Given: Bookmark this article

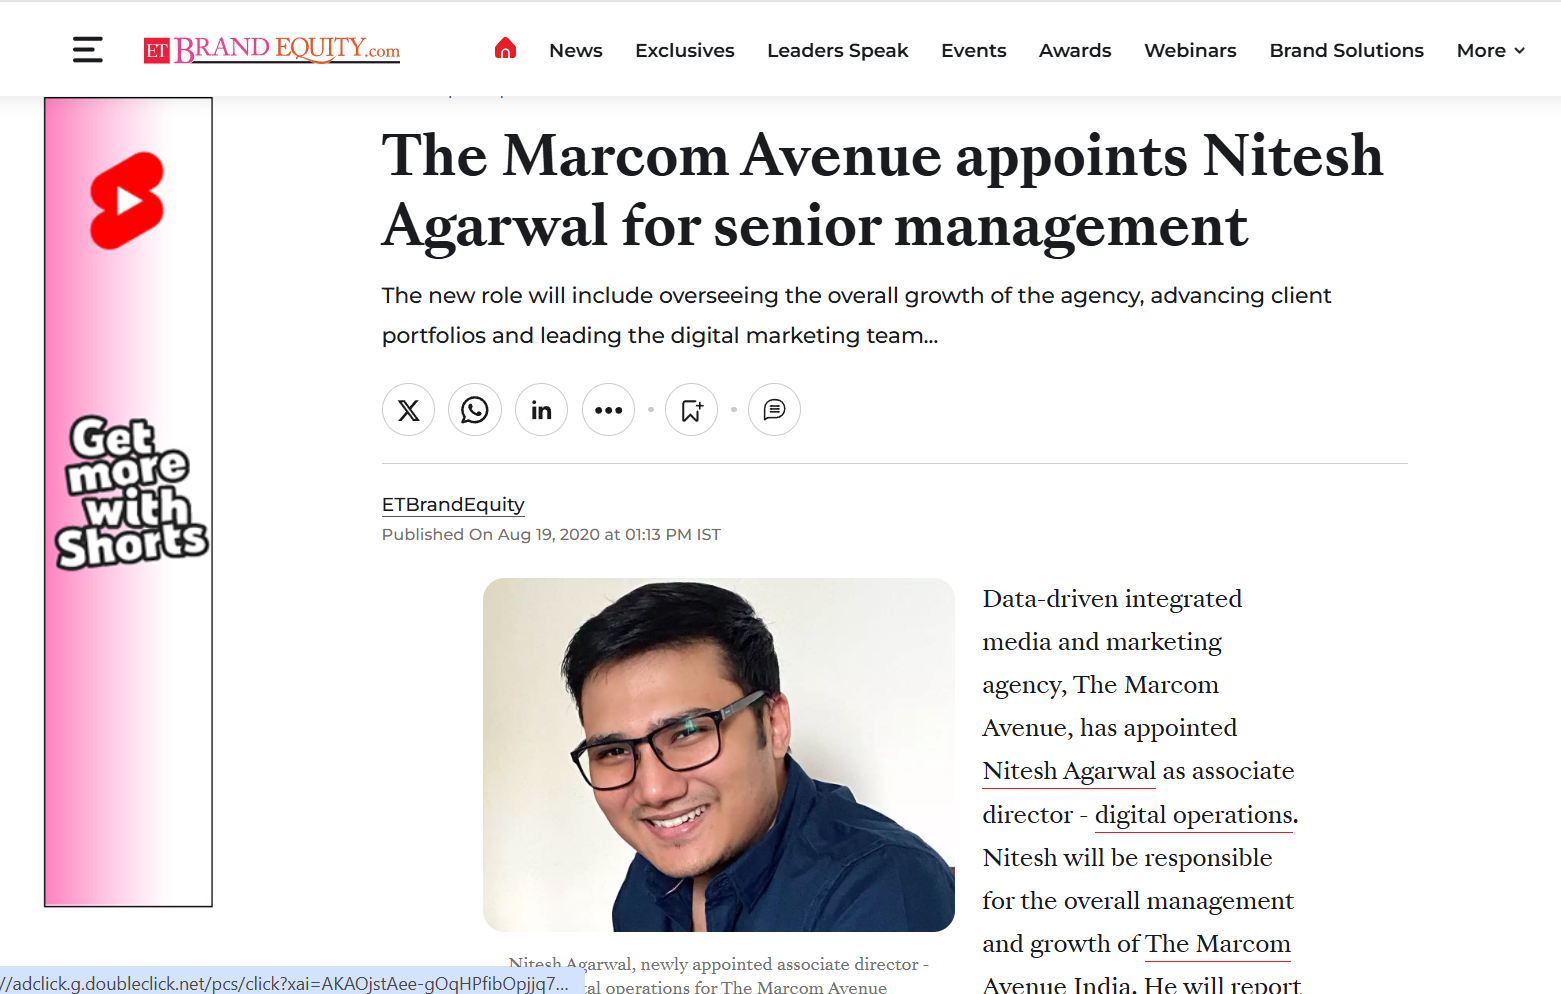Looking at the screenshot, I should (692, 410).
